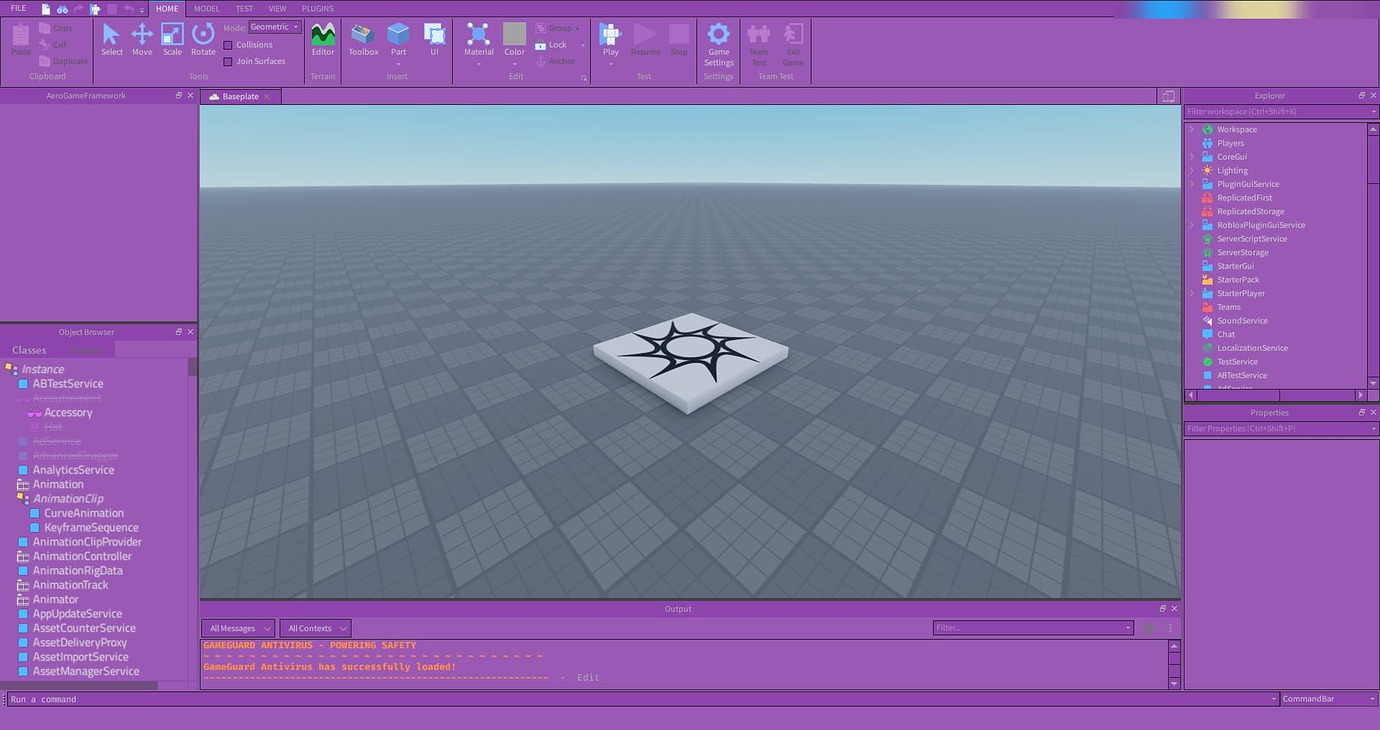This screenshot has width=1380, height=730.
Task: Switch to the MODEL ribbon tab
Action: [x=206, y=8]
